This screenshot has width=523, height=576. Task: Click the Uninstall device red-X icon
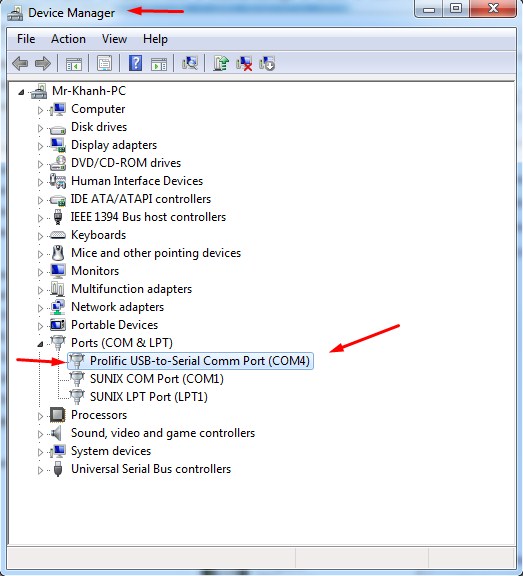pyautogui.click(x=244, y=64)
